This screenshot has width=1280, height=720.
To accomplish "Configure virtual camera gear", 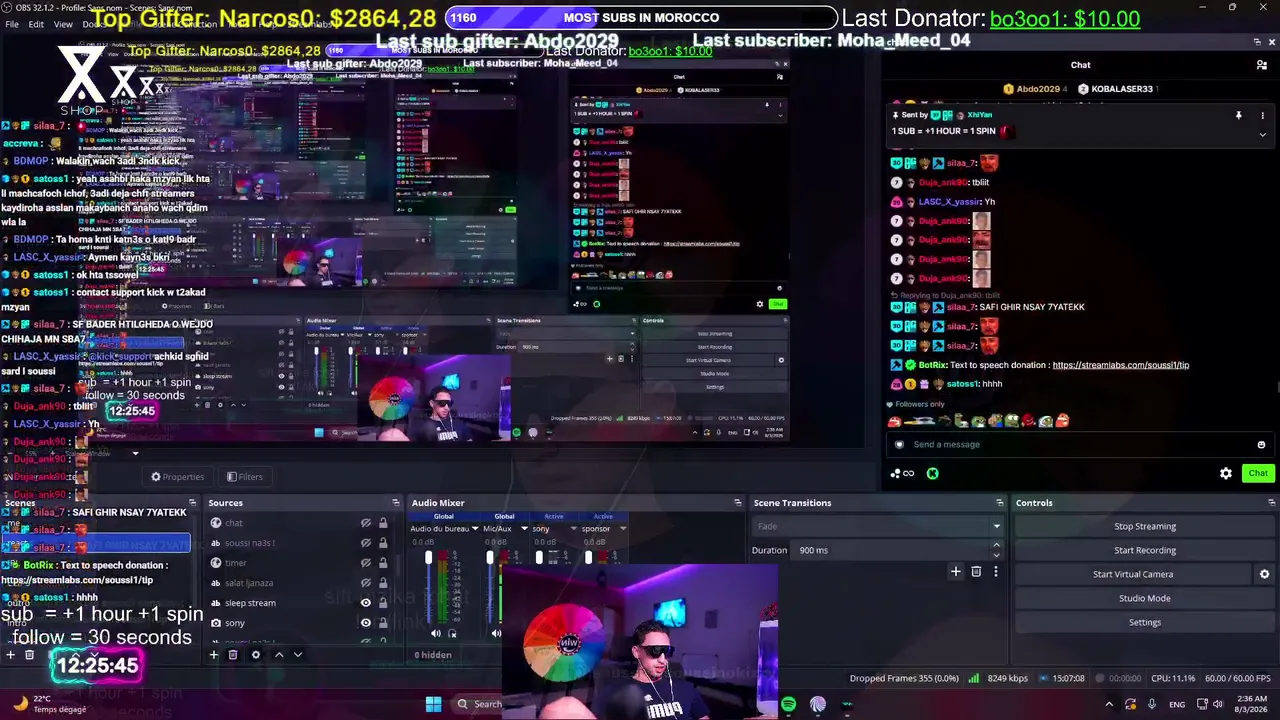I will click(1264, 574).
